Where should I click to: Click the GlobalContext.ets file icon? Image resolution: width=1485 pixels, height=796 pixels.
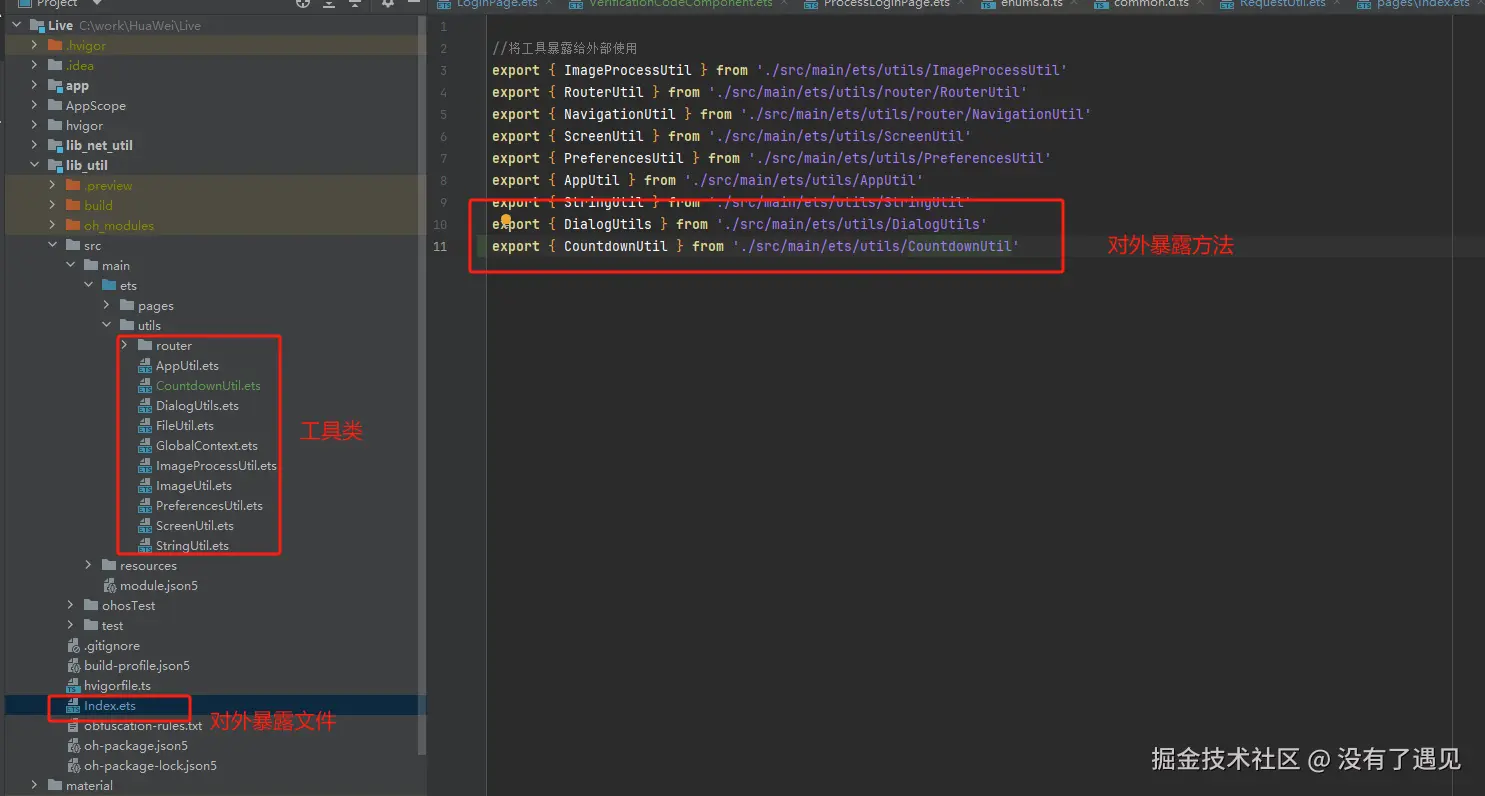coord(145,446)
